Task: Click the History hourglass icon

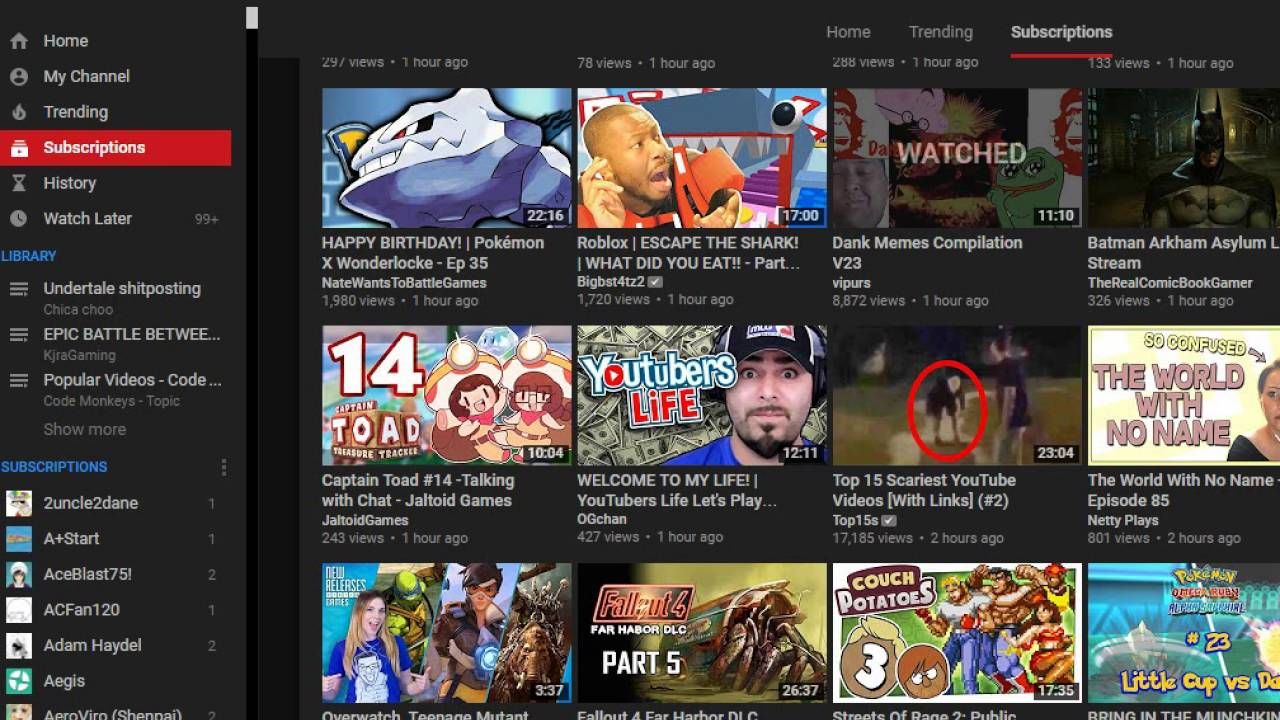Action: [x=18, y=183]
